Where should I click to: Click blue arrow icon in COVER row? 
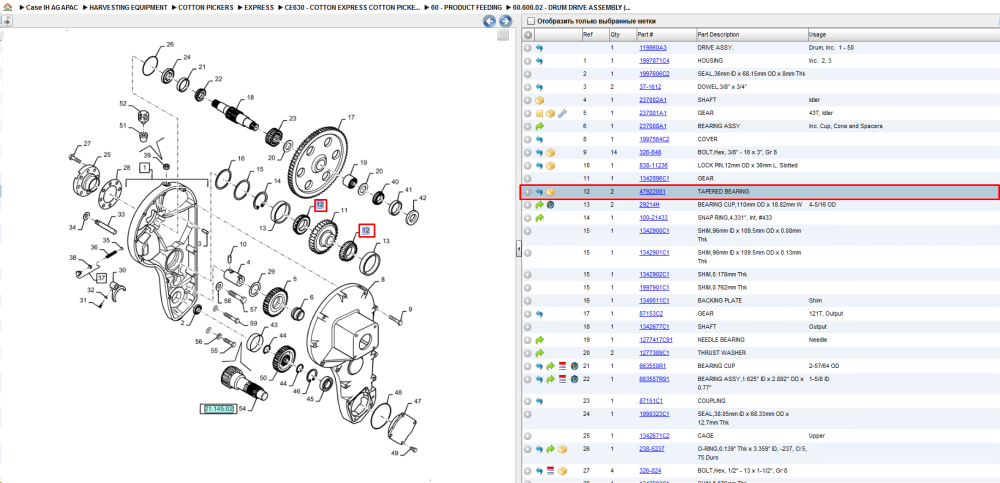pyautogui.click(x=539, y=139)
